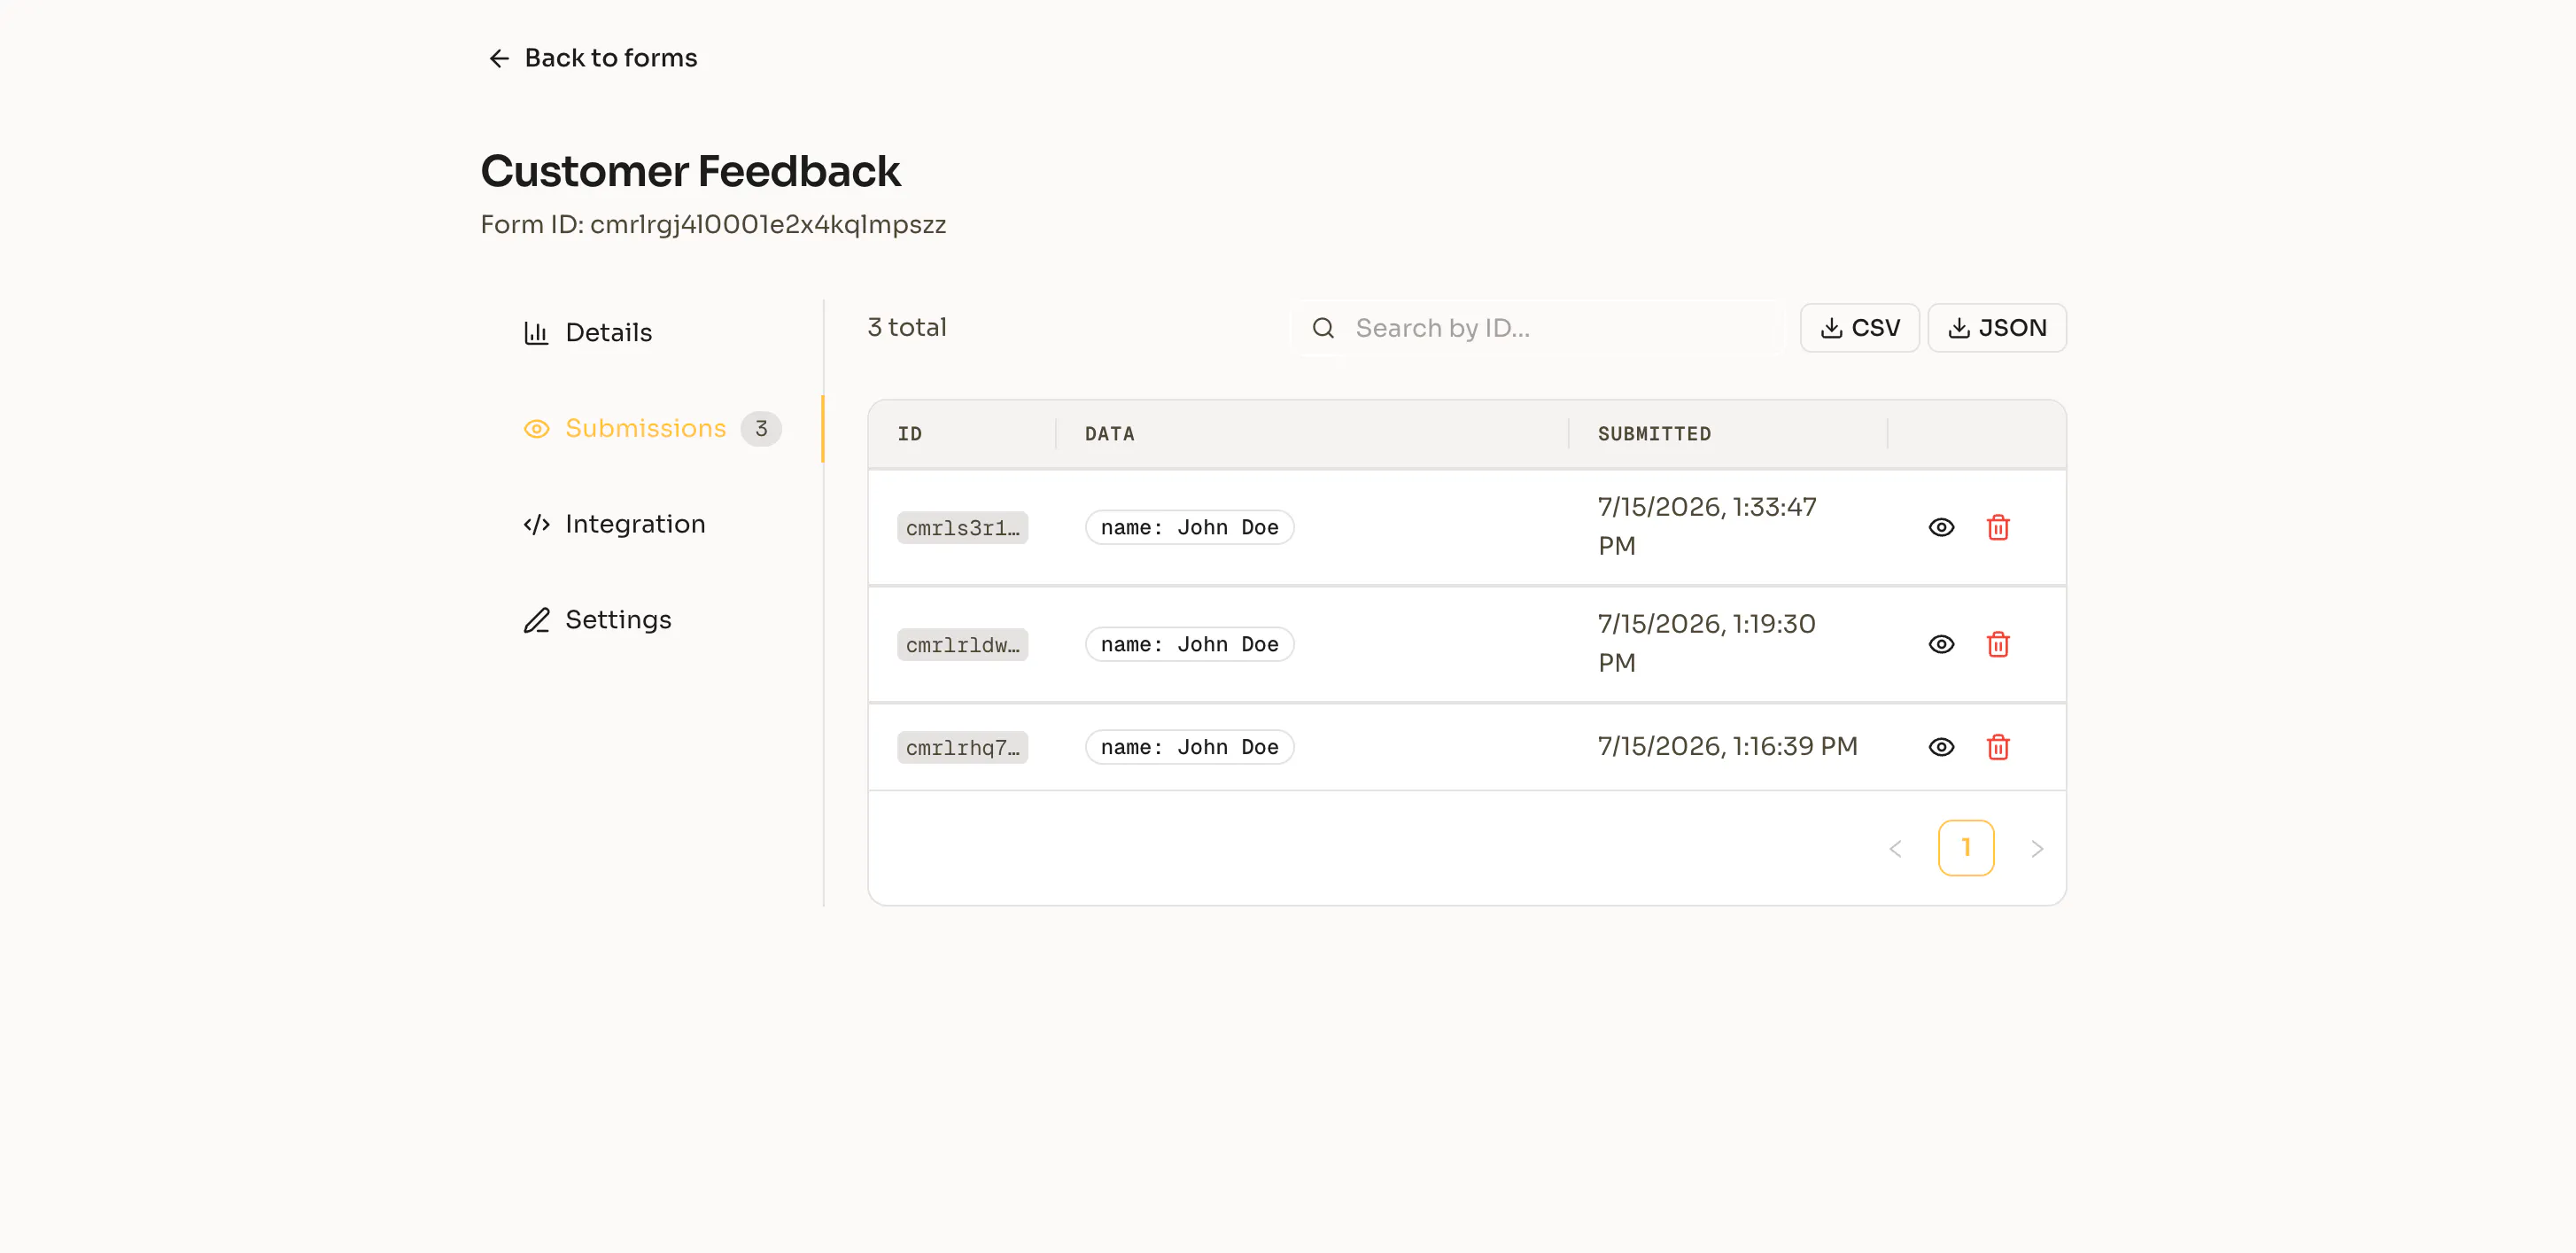Click the name tag in cmrlrldw row

1189,645
